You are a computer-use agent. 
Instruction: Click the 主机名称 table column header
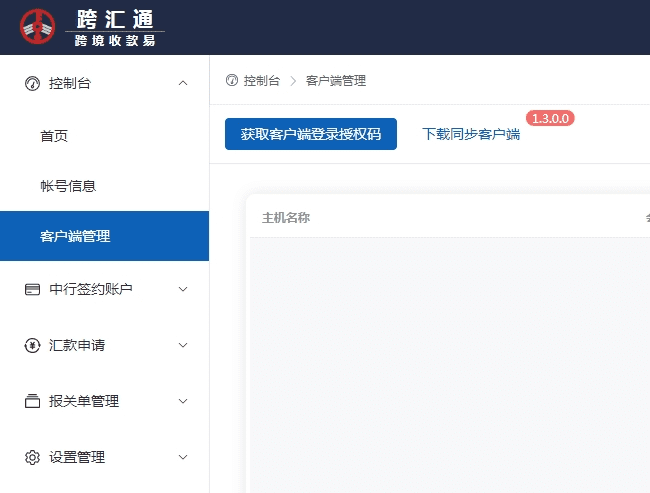click(x=286, y=217)
